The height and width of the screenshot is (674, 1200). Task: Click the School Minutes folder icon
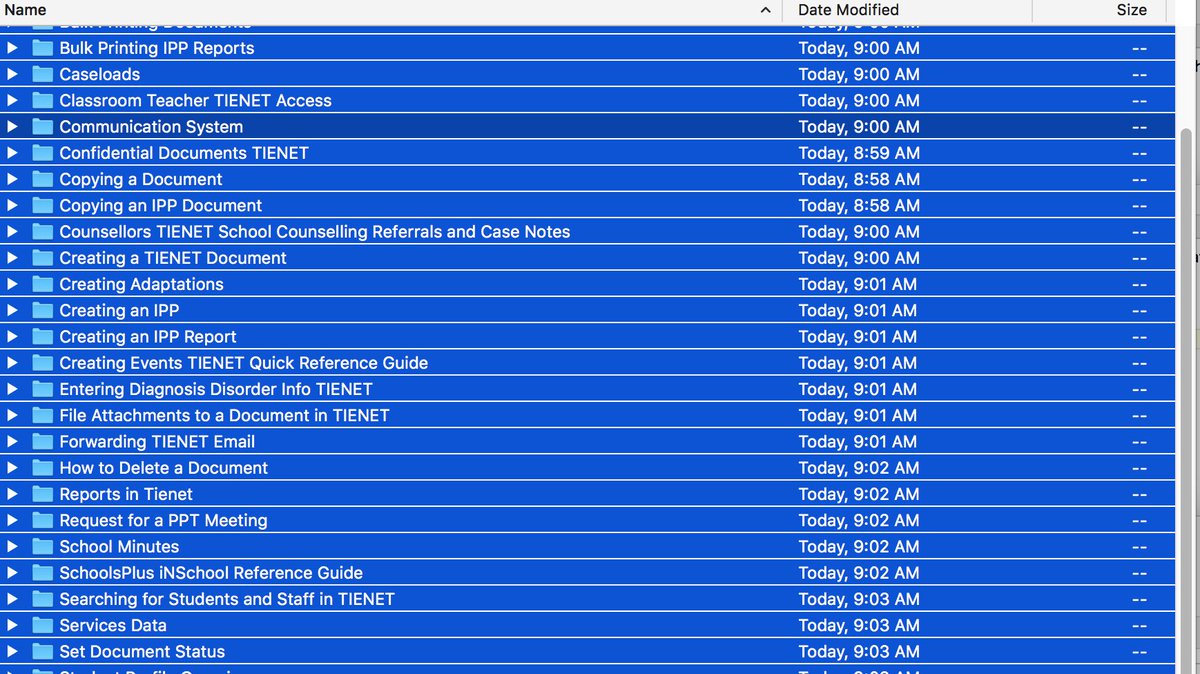click(42, 547)
